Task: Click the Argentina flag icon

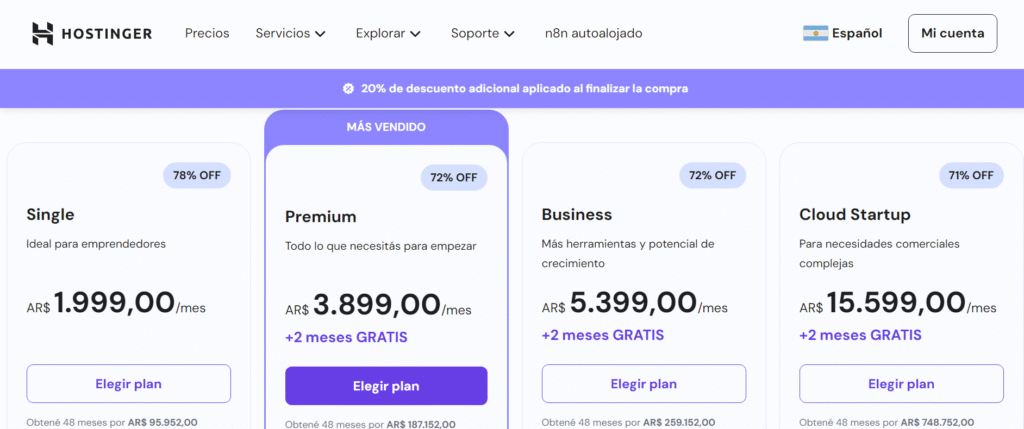Action: [815, 33]
